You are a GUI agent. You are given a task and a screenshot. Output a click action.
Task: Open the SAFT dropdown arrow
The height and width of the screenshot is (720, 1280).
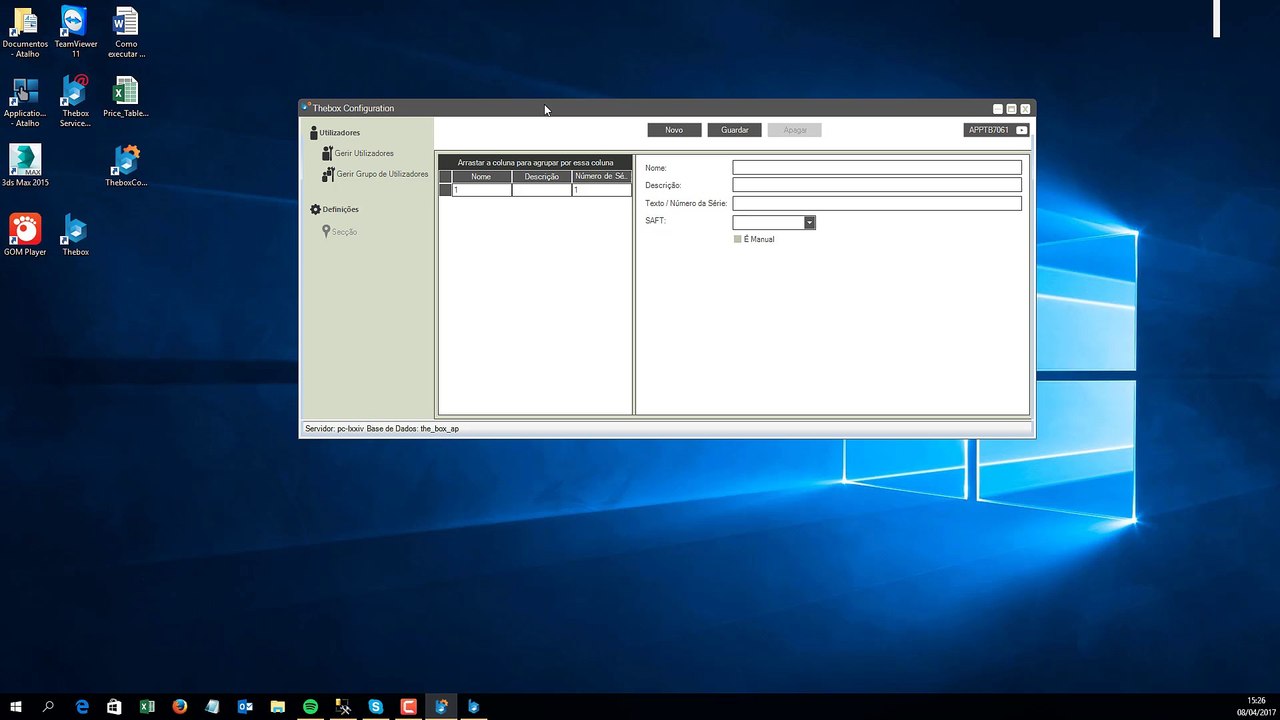[810, 222]
